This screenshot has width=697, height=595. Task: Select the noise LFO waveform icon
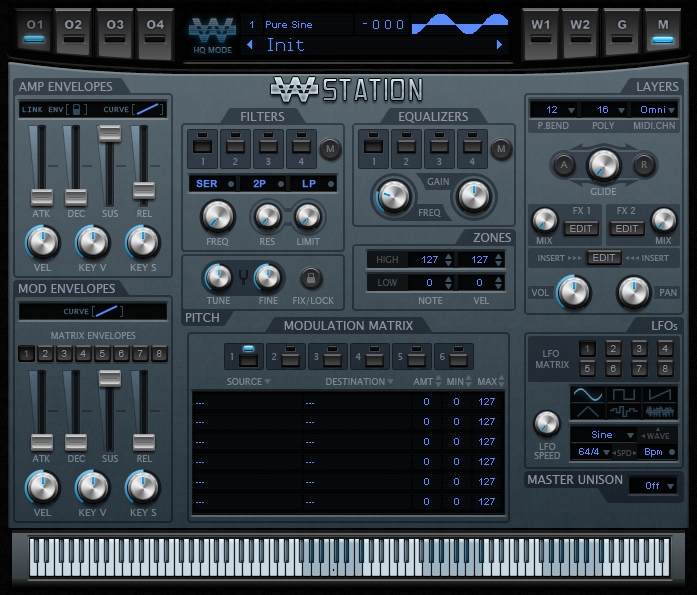[x=660, y=411]
